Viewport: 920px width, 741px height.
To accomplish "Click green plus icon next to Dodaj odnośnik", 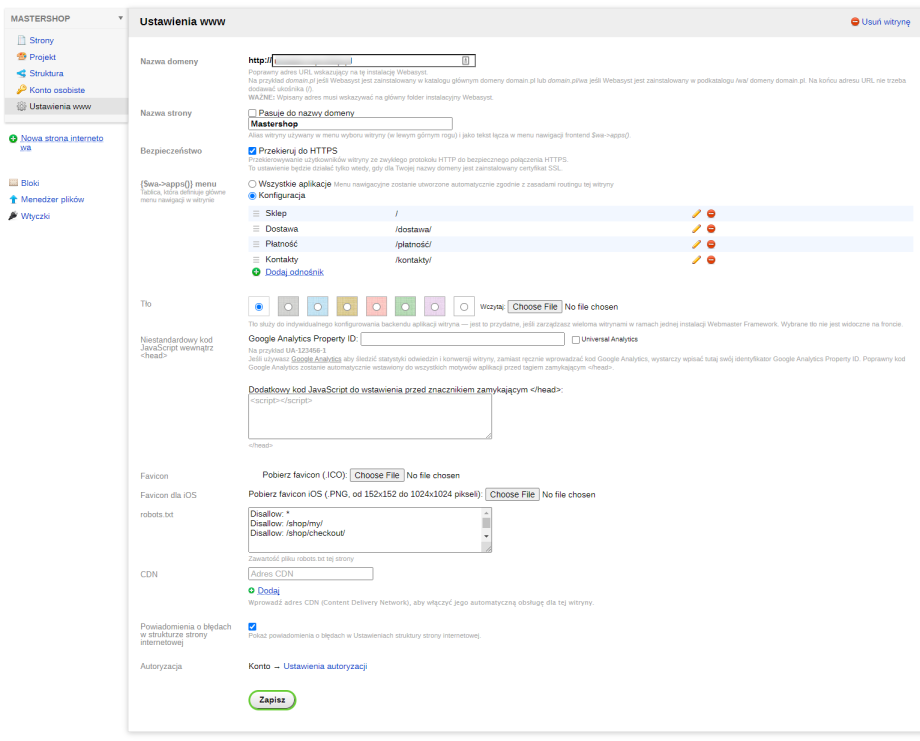I will (x=256, y=272).
